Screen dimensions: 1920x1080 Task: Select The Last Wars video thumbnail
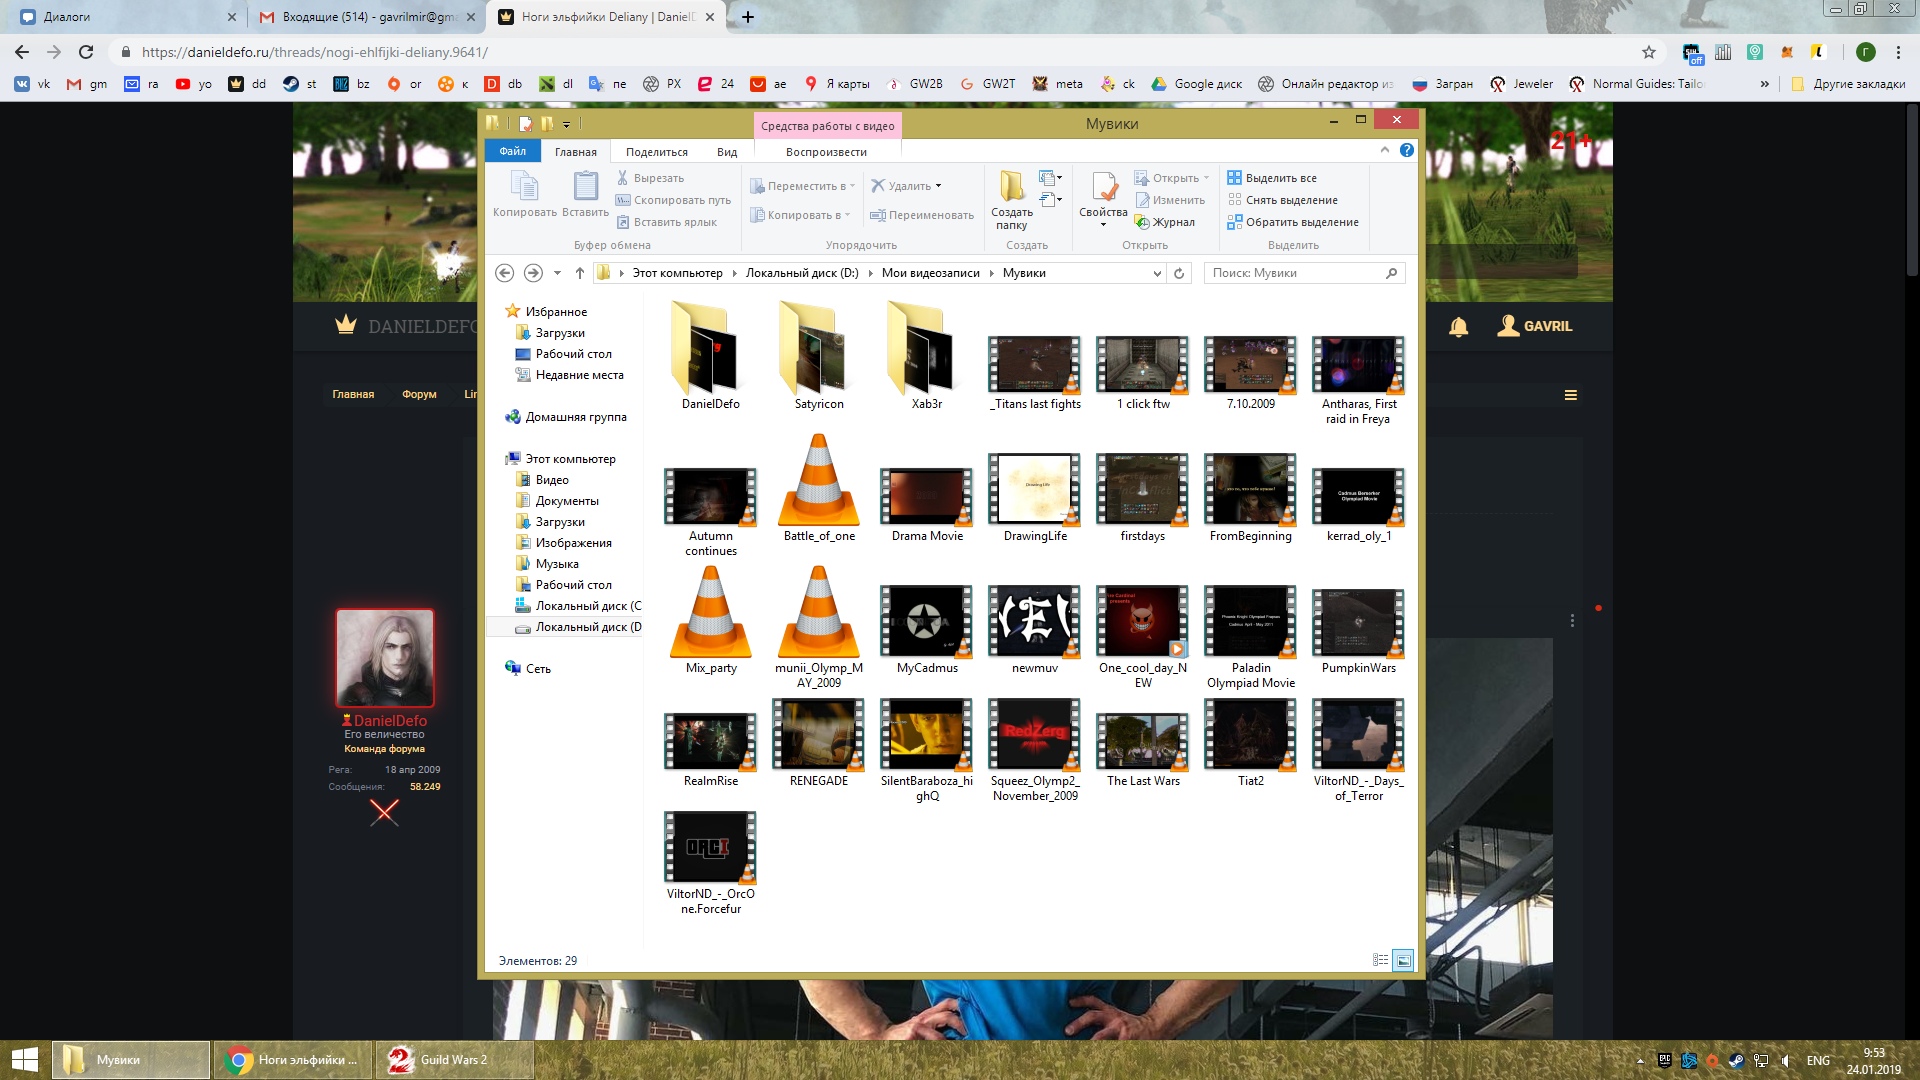click(1143, 744)
